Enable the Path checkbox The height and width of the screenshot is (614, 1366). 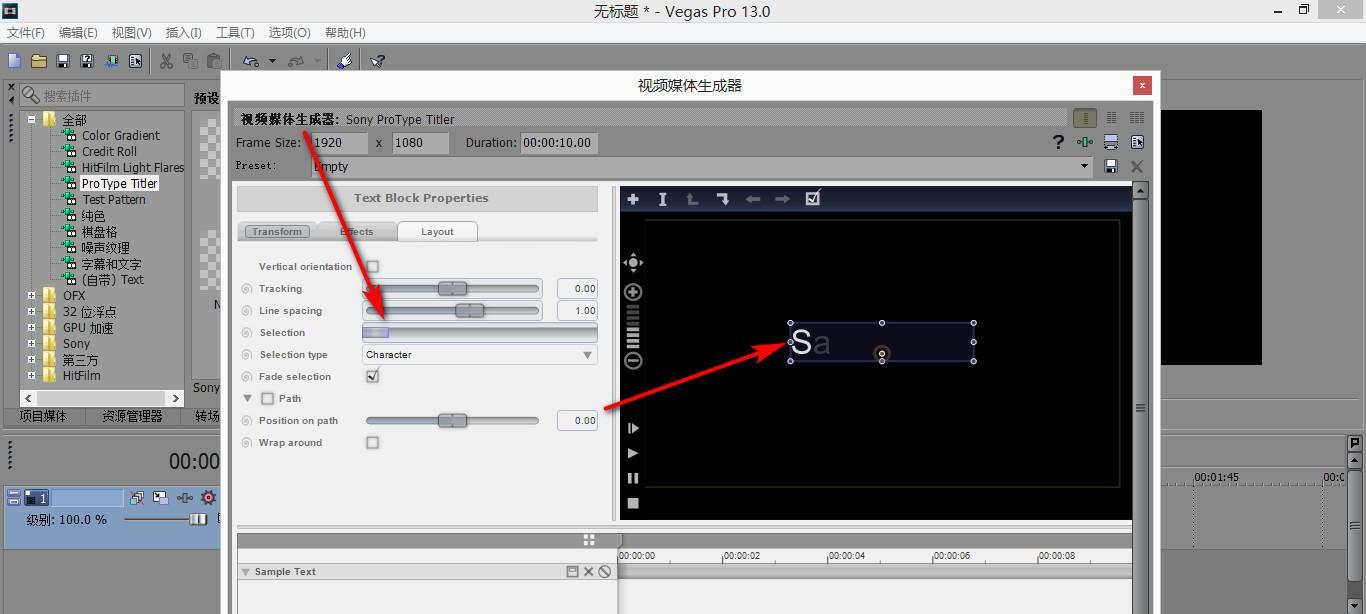(x=267, y=399)
